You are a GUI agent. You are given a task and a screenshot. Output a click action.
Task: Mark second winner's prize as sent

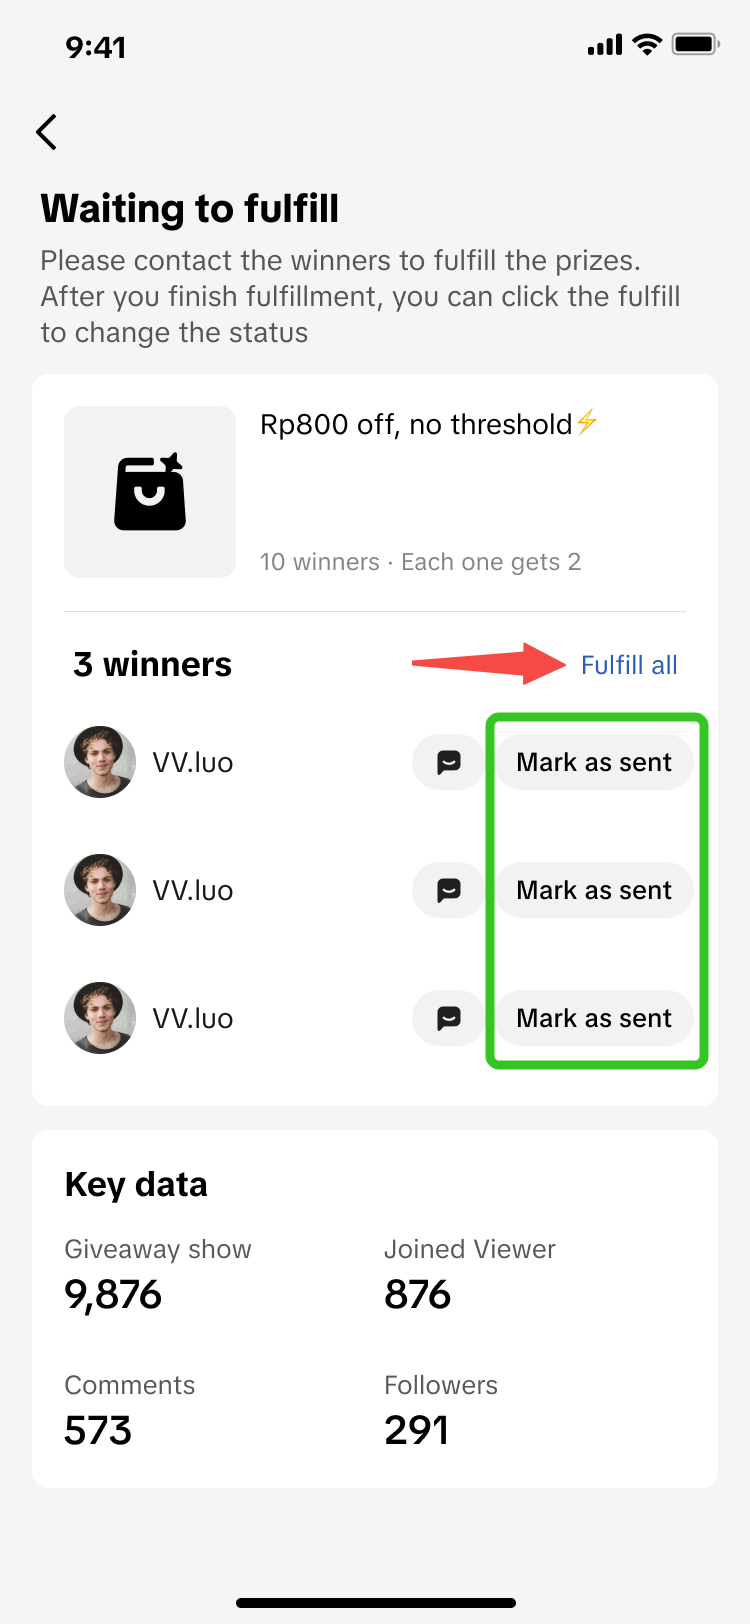[594, 890]
